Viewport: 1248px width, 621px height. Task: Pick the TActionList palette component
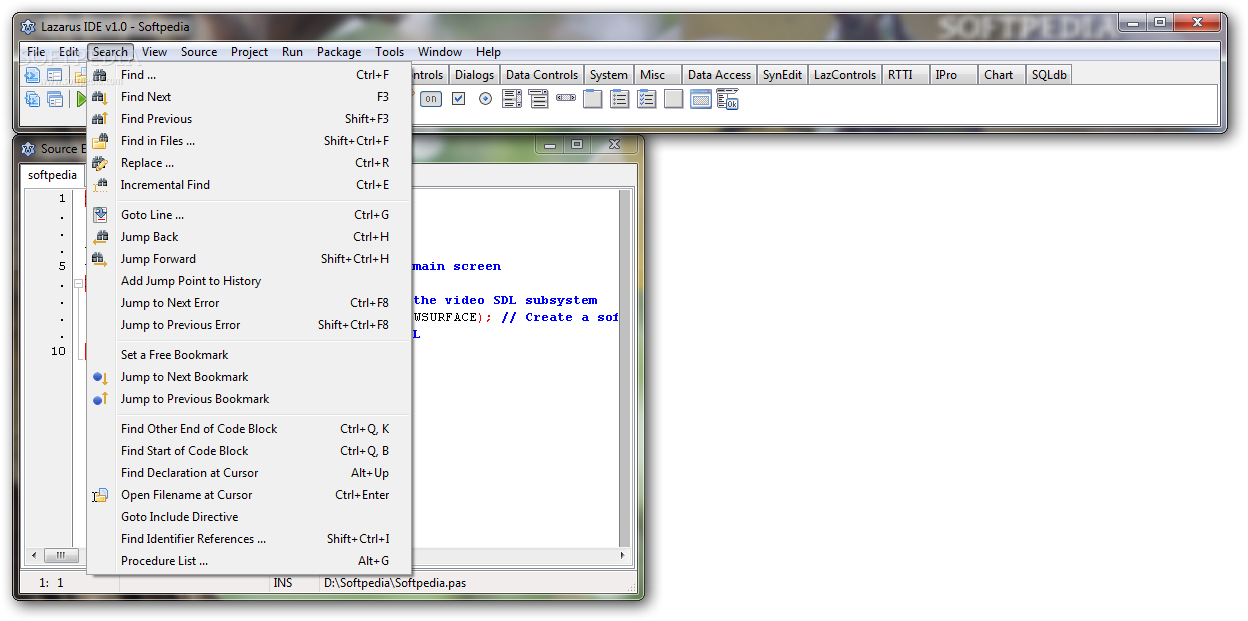(x=728, y=99)
